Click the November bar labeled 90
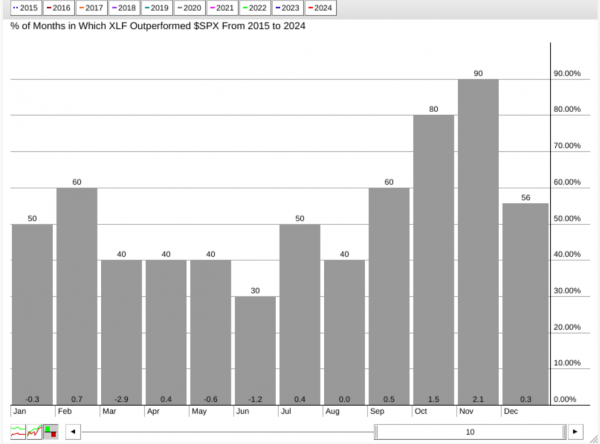The width and height of the screenshot is (600, 444). tap(478, 242)
